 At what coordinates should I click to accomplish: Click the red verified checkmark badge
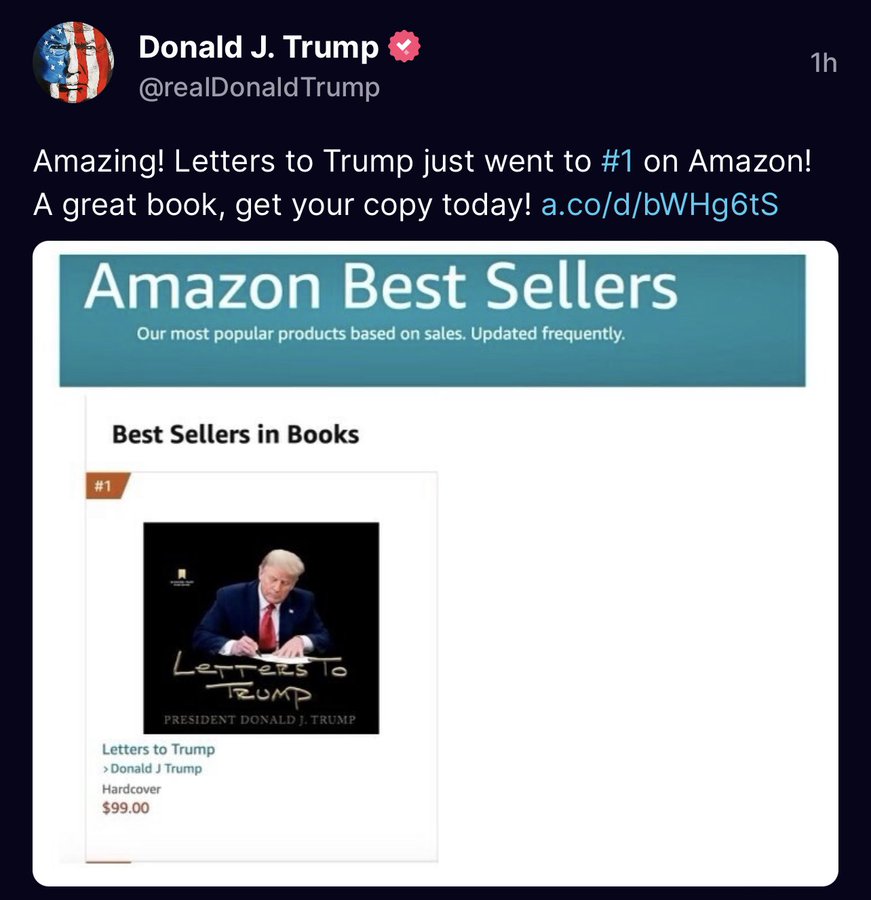click(x=404, y=46)
